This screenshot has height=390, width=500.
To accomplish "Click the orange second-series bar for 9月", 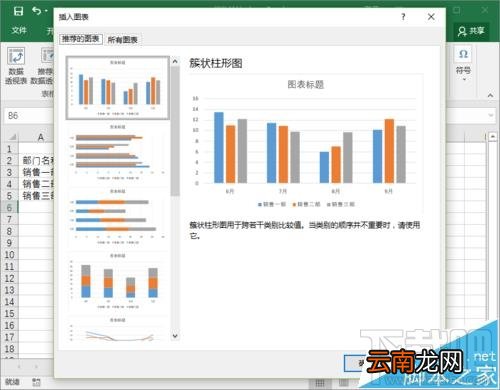I will pos(389,151).
